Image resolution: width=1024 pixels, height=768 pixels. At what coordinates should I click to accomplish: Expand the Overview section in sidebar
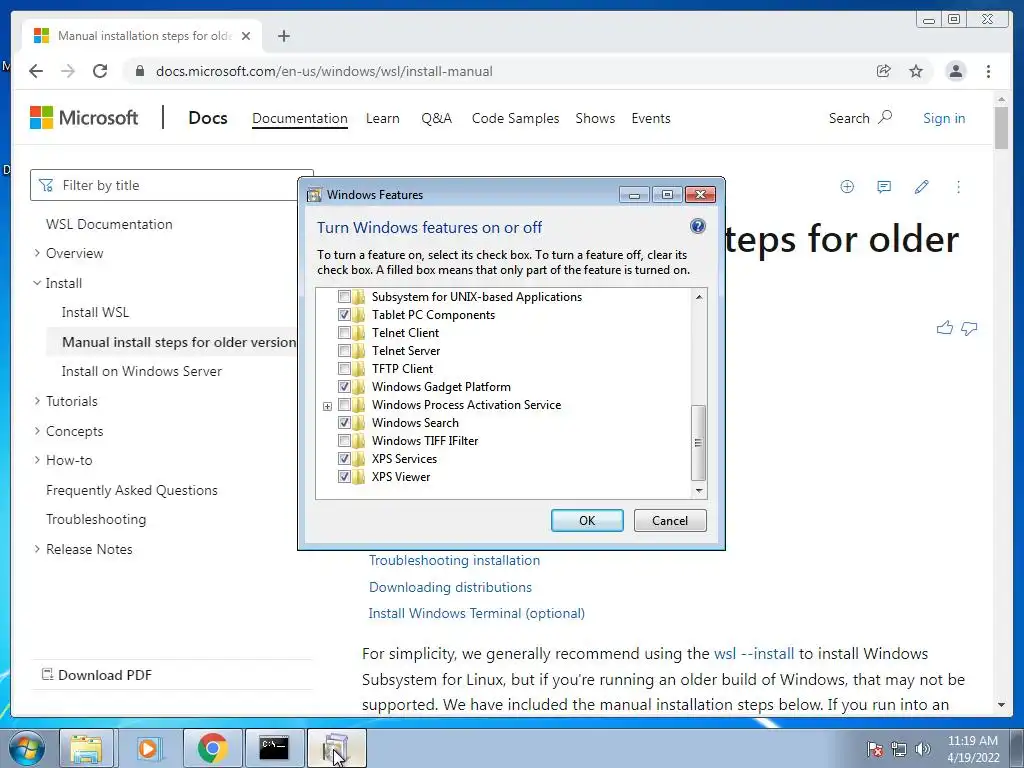(37, 253)
